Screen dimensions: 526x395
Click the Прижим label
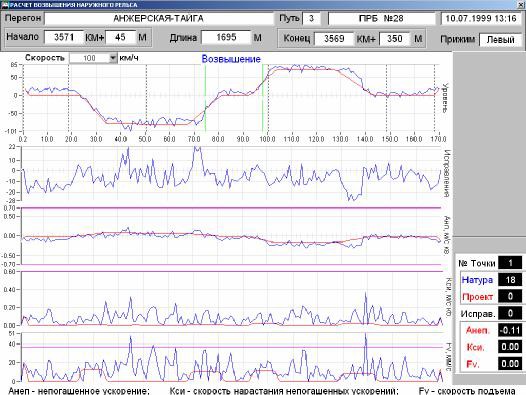(x=458, y=40)
